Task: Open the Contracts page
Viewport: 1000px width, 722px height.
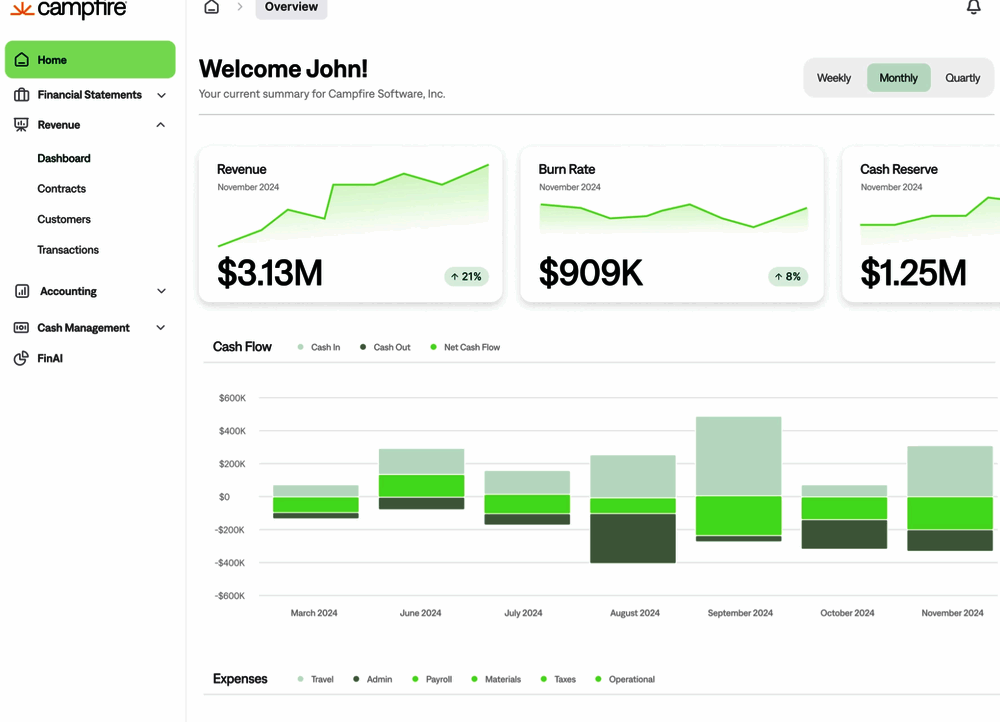Action: coord(62,188)
